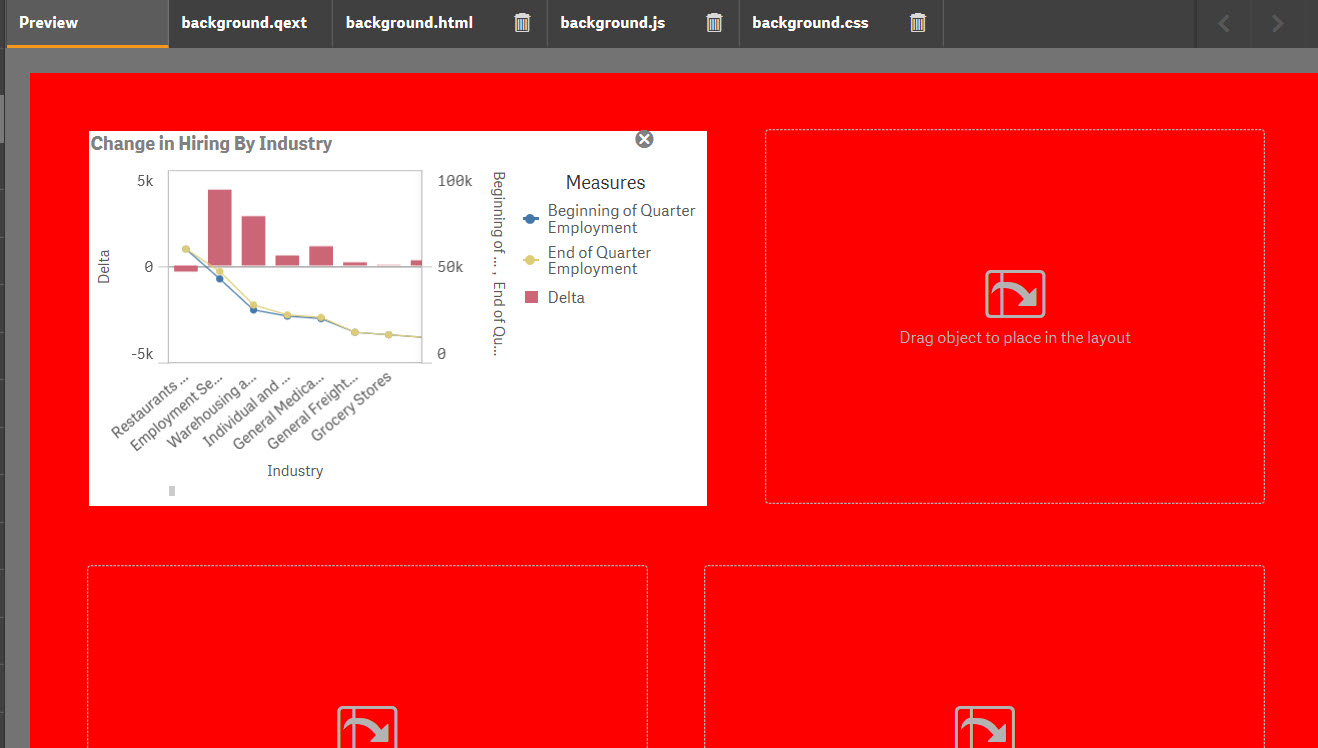Select the Delta legend entry
The height and width of the screenshot is (748, 1318).
tap(555, 297)
